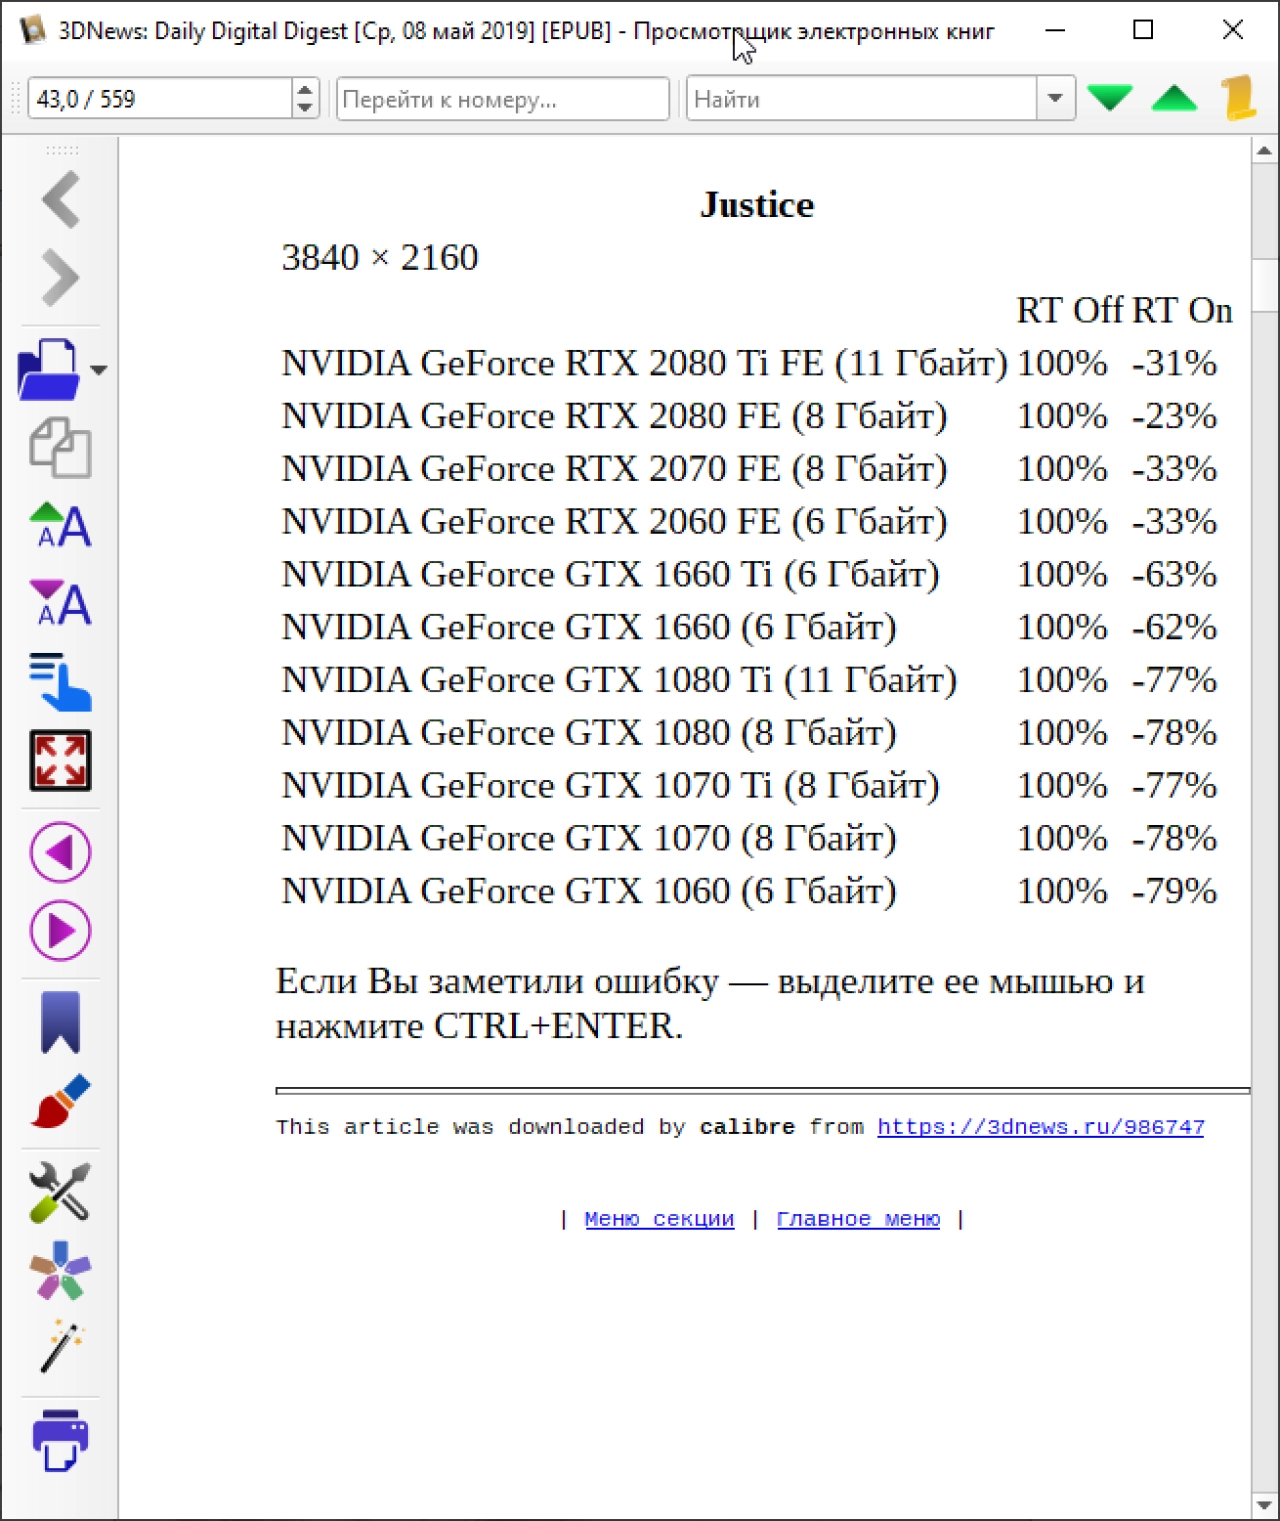Click the 'Перейти к номеру...' field
This screenshot has width=1280, height=1521.
pos(503,99)
